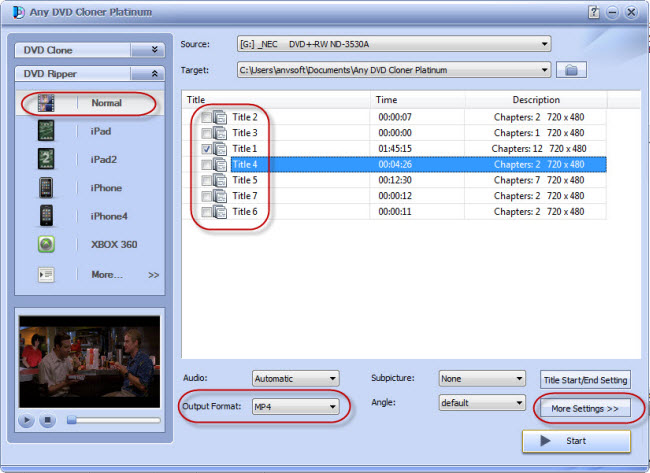
Task: Click the Chapters: 7 description cell
Action: (538, 180)
